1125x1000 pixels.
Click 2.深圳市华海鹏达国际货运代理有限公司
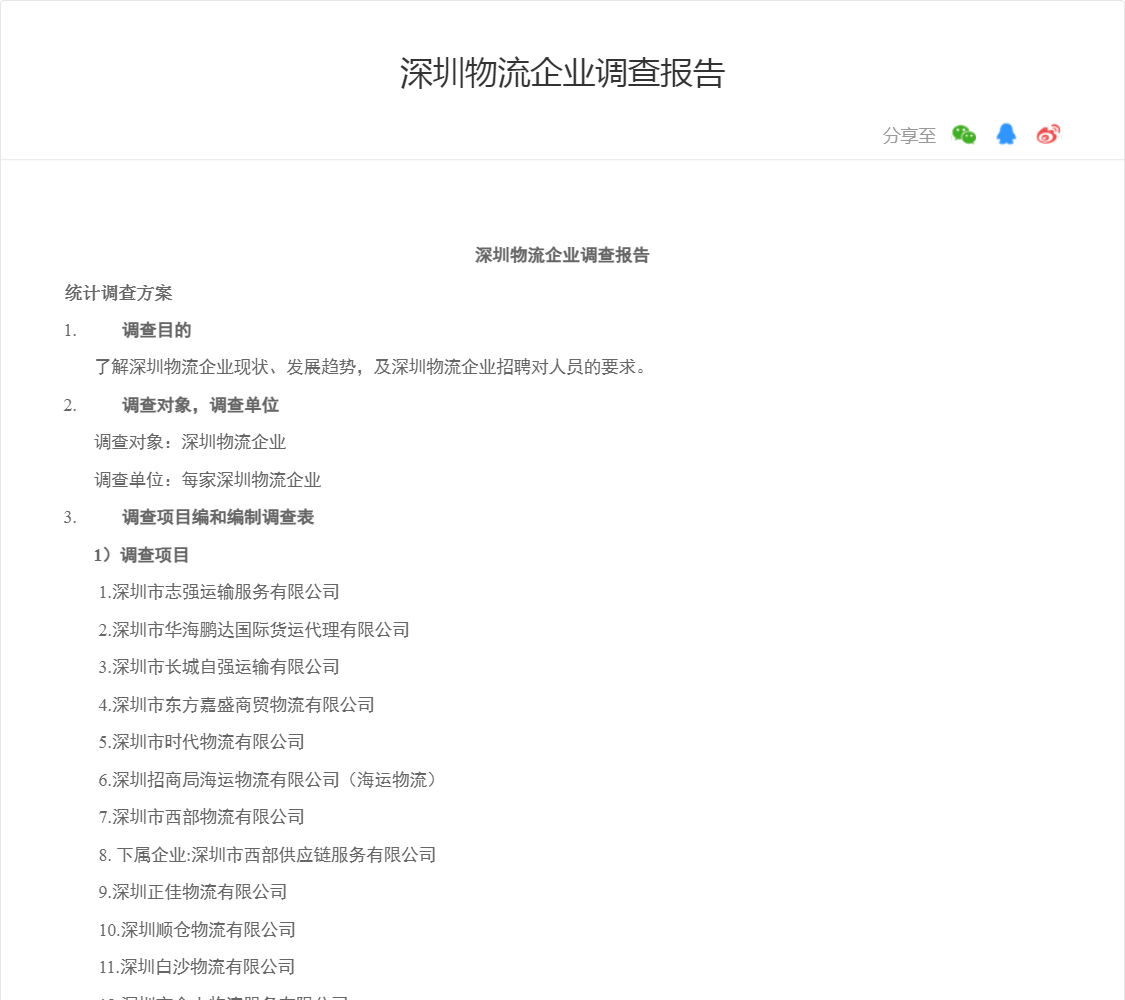(x=254, y=630)
